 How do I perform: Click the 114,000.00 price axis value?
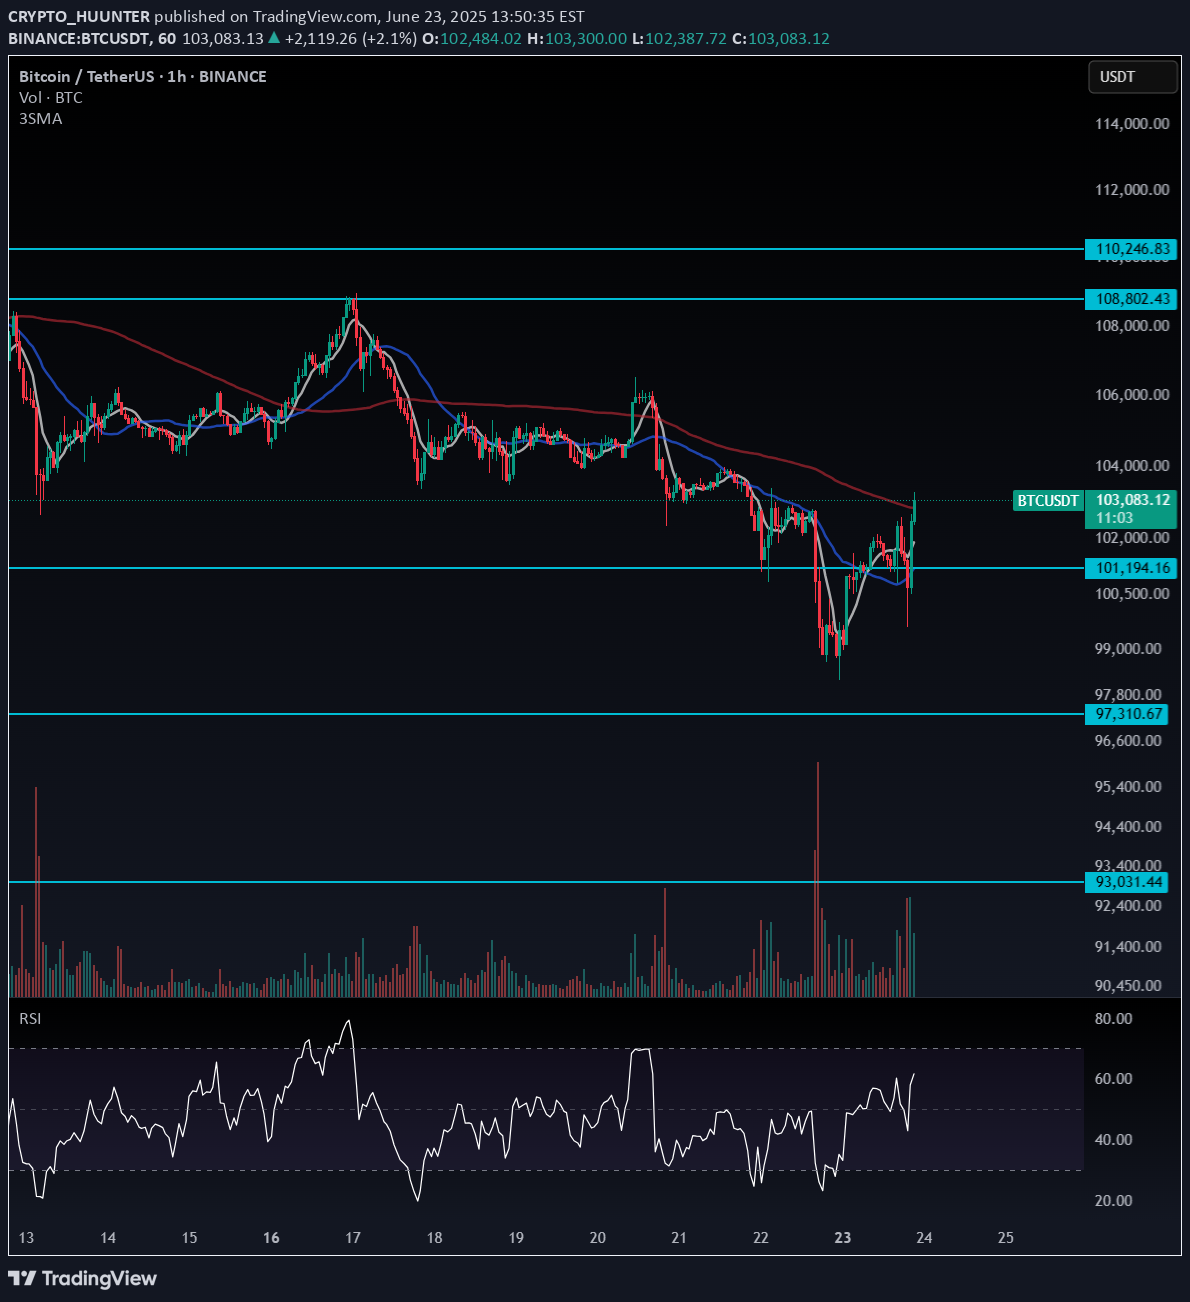point(1132,124)
